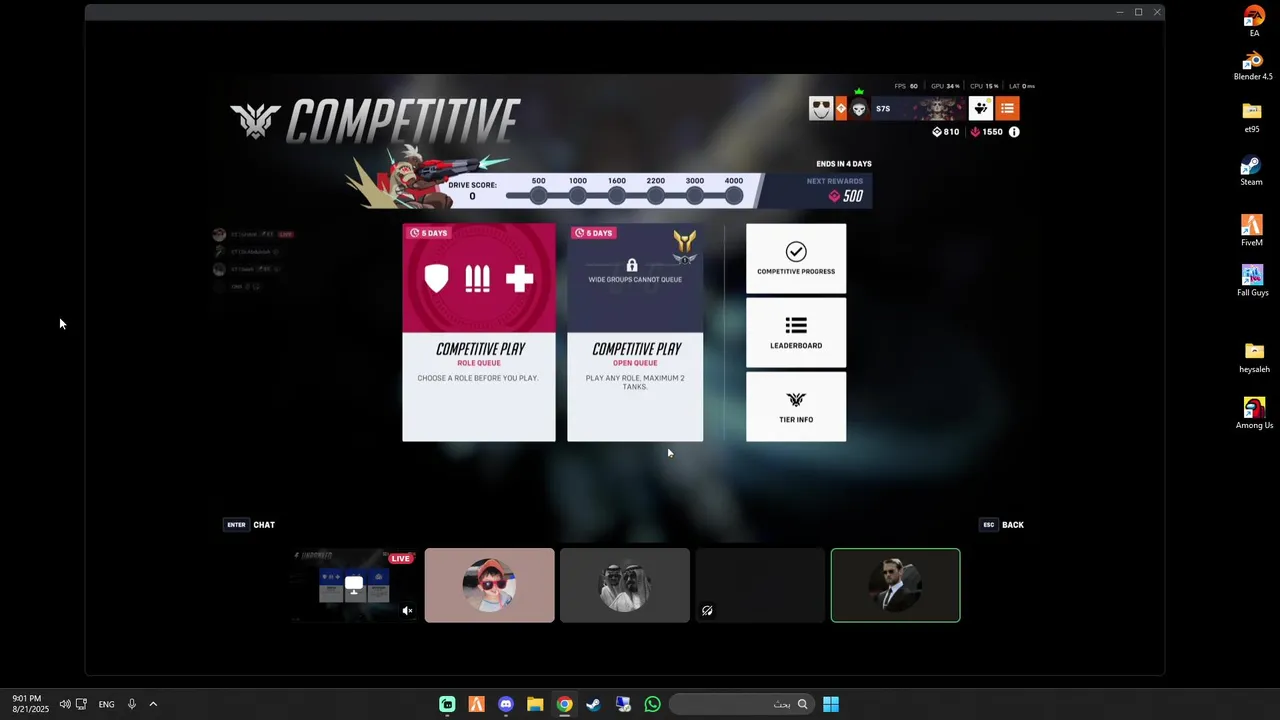Select Competitive Play Open Queue card
This screenshot has height=720, width=1280.
tap(635, 332)
